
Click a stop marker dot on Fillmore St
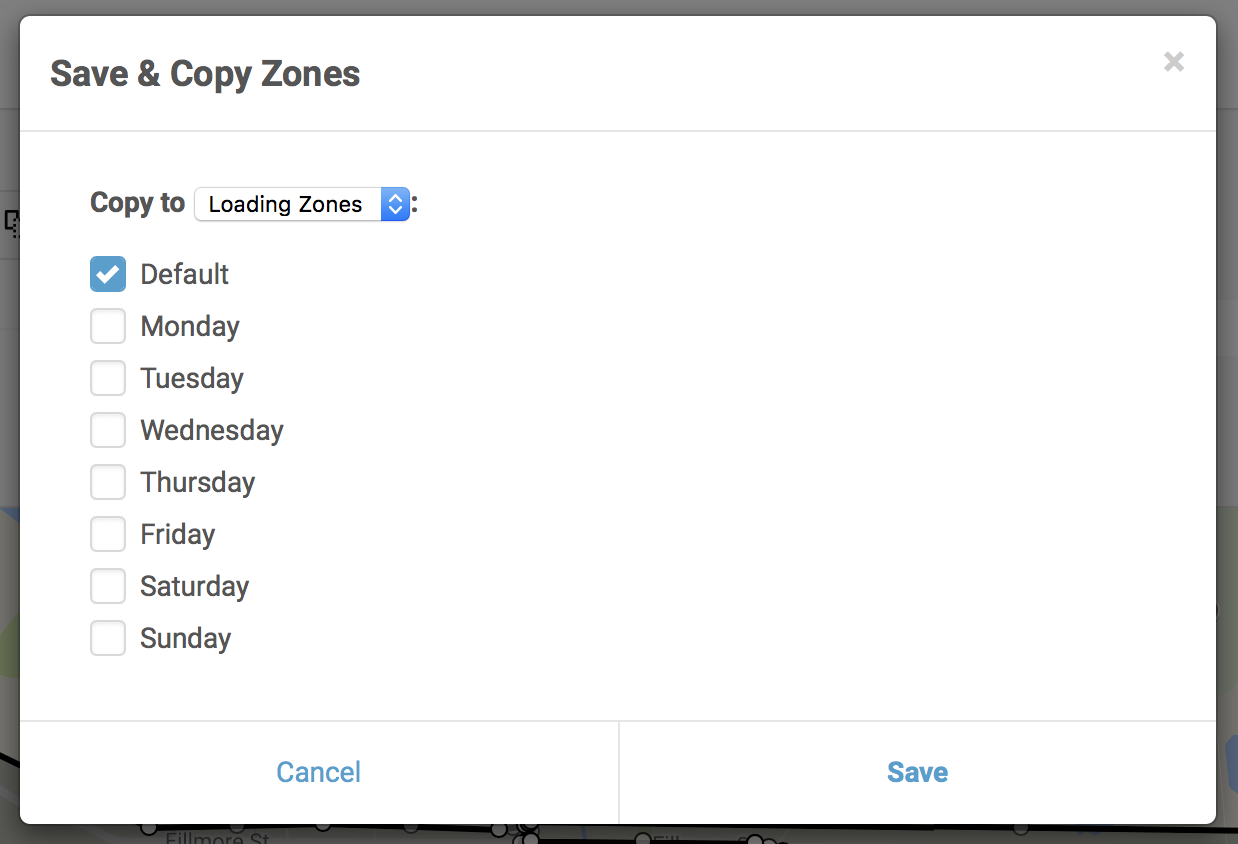pyautogui.click(x=148, y=828)
